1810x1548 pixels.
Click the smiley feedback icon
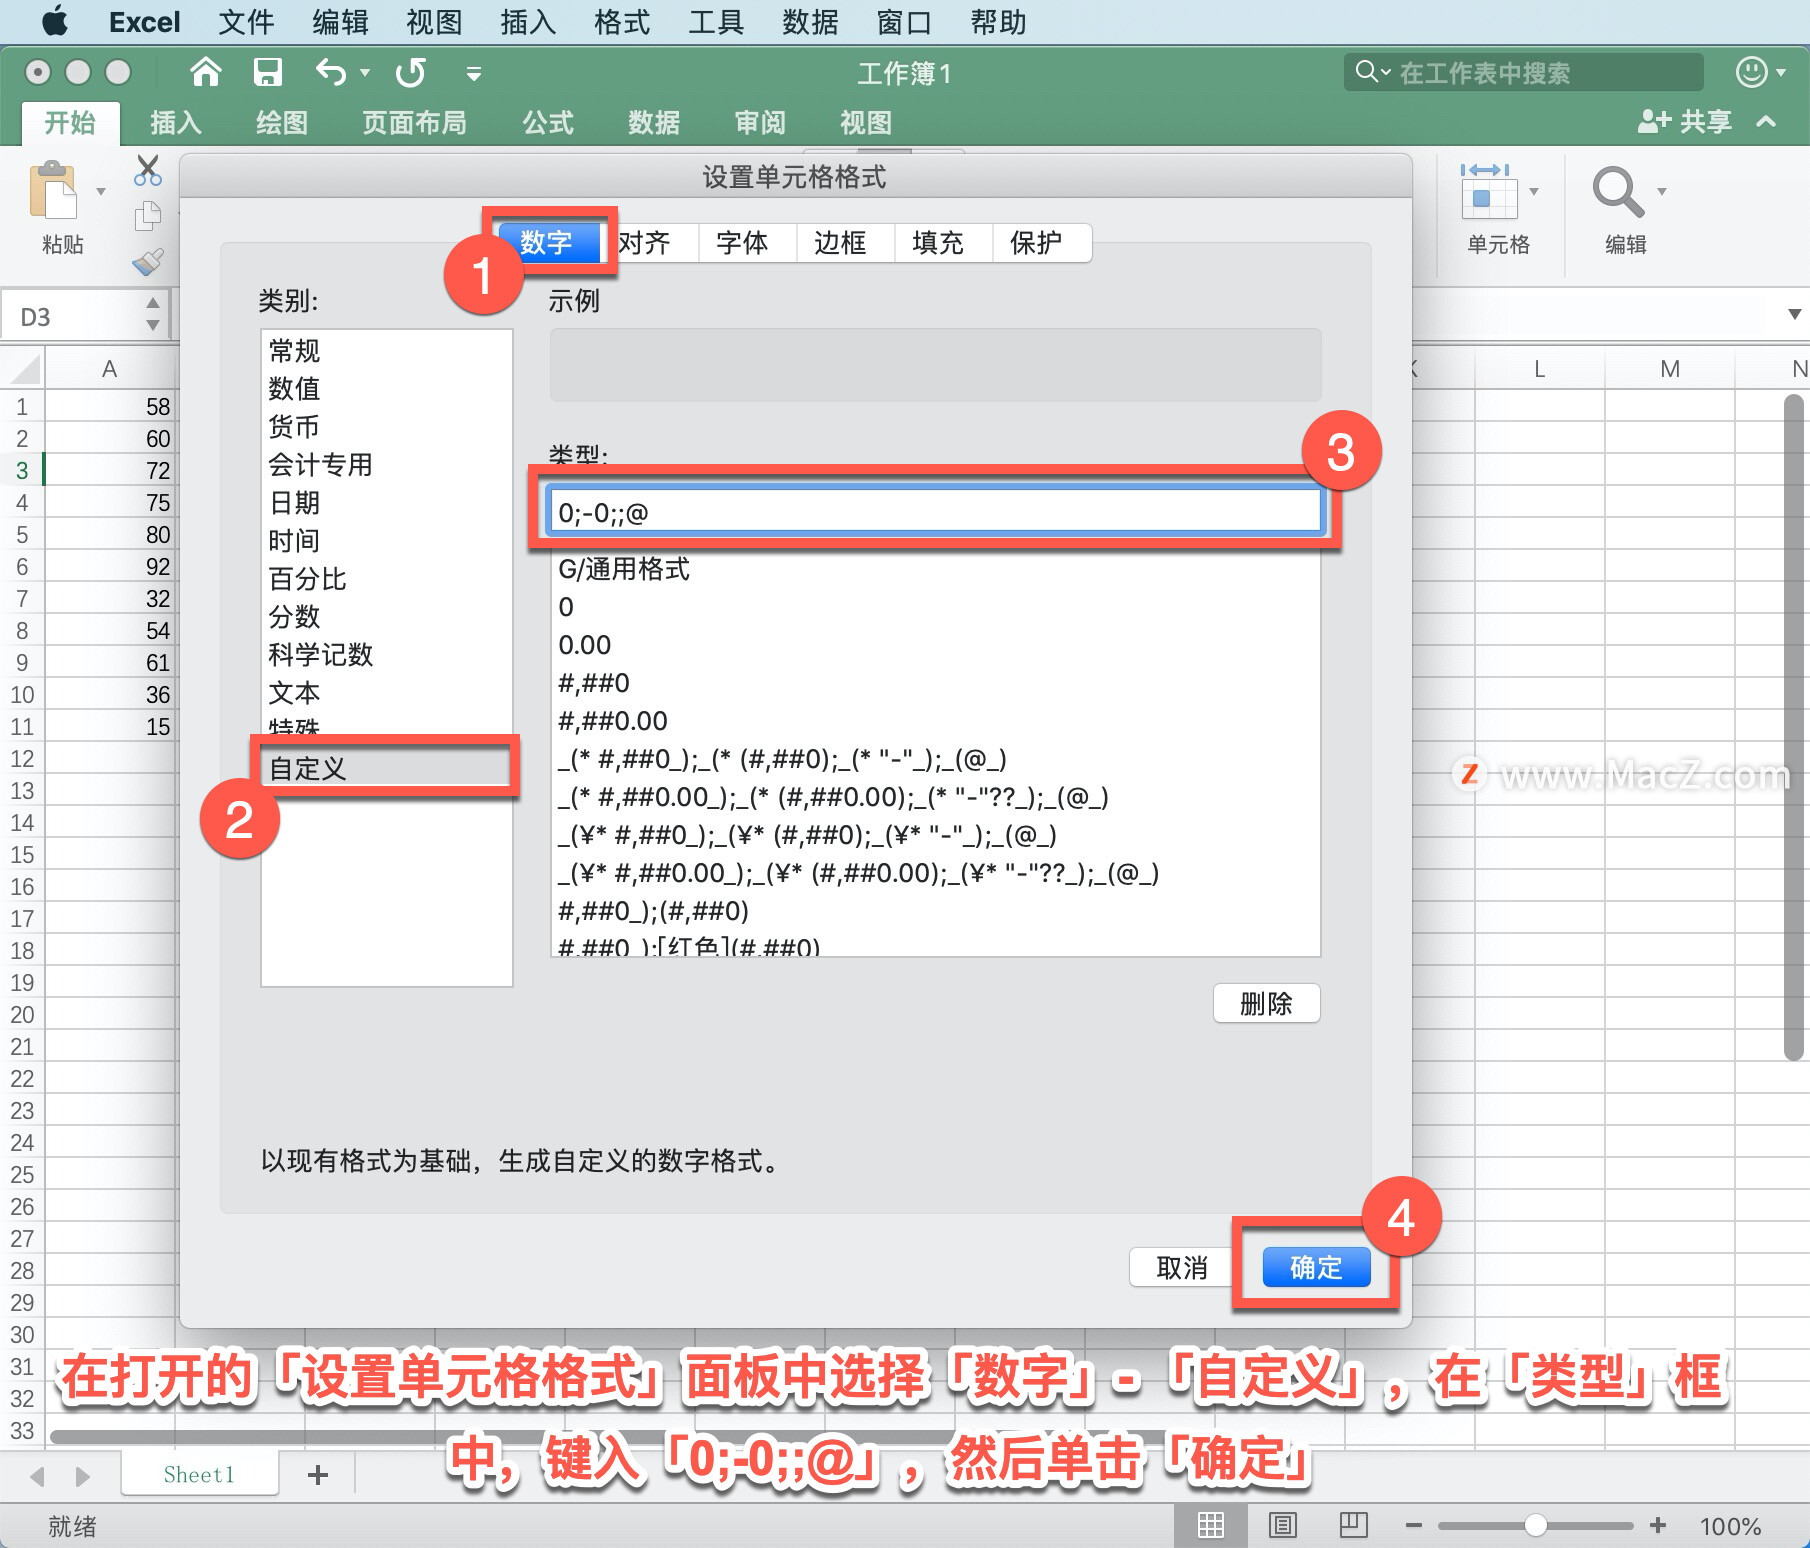(1751, 72)
